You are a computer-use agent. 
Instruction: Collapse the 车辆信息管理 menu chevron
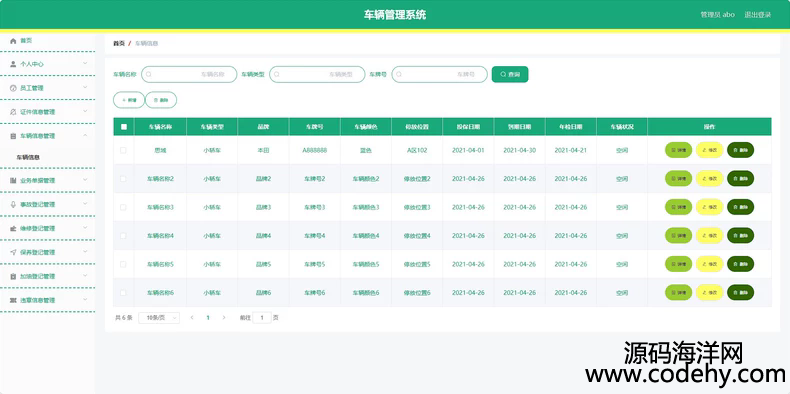85,136
